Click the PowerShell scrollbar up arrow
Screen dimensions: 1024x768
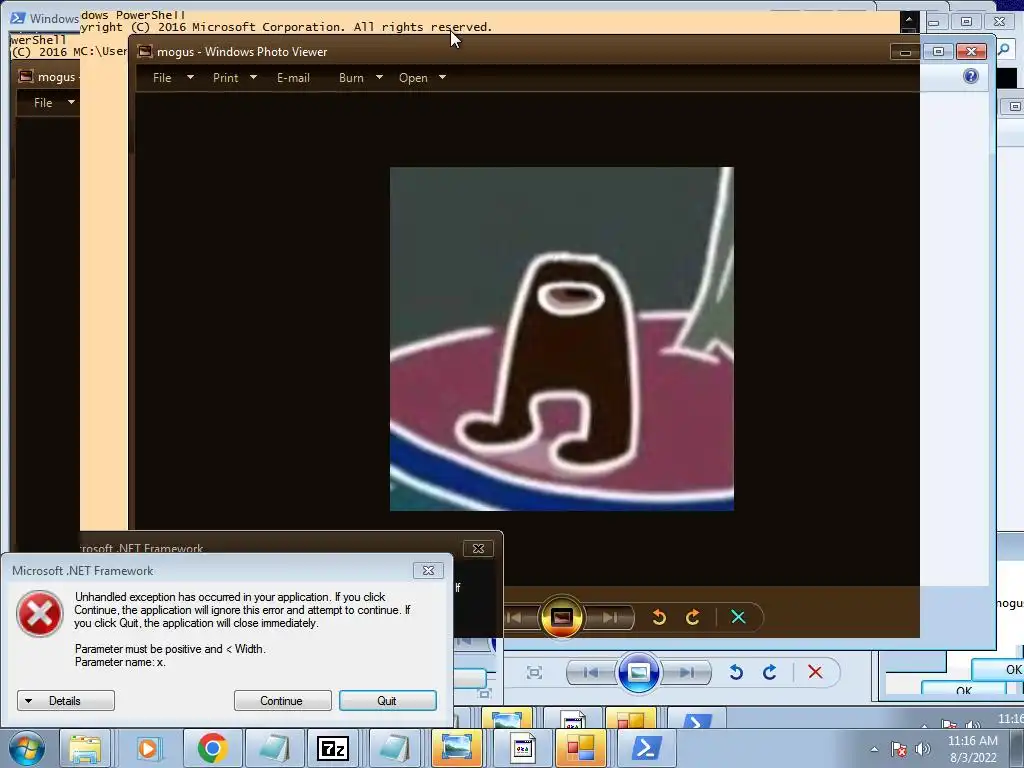pyautogui.click(x=908, y=20)
